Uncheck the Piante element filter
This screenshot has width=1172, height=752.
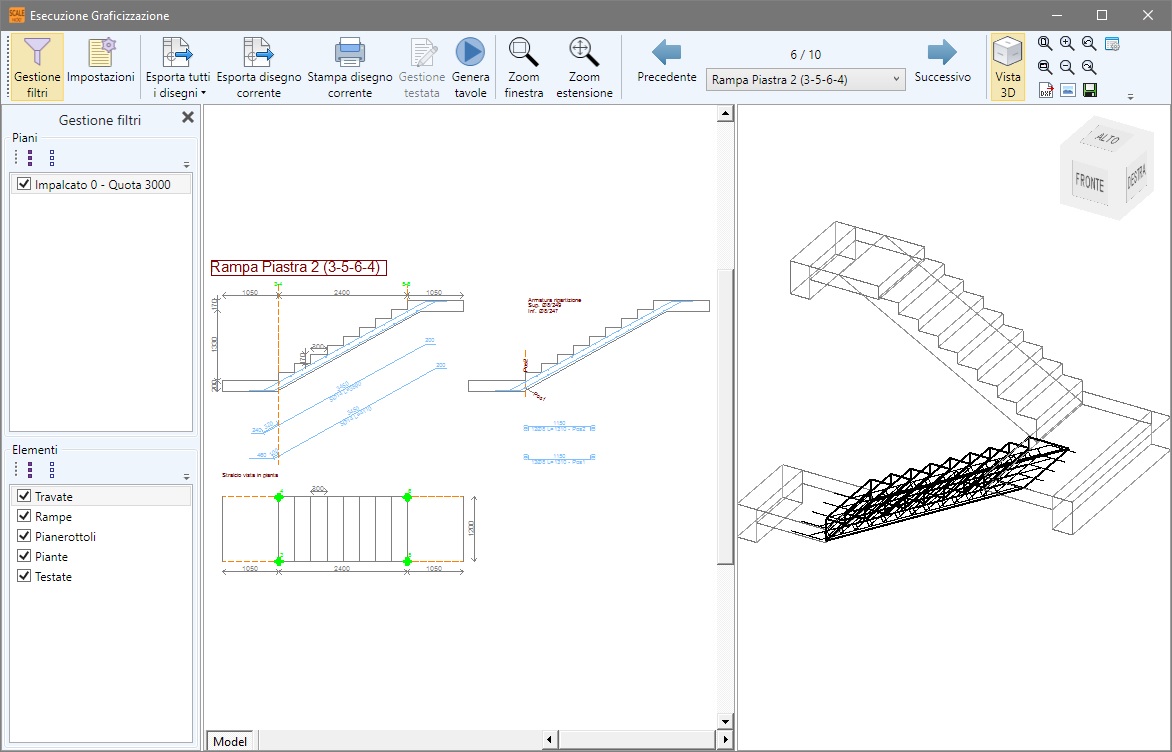(24, 556)
